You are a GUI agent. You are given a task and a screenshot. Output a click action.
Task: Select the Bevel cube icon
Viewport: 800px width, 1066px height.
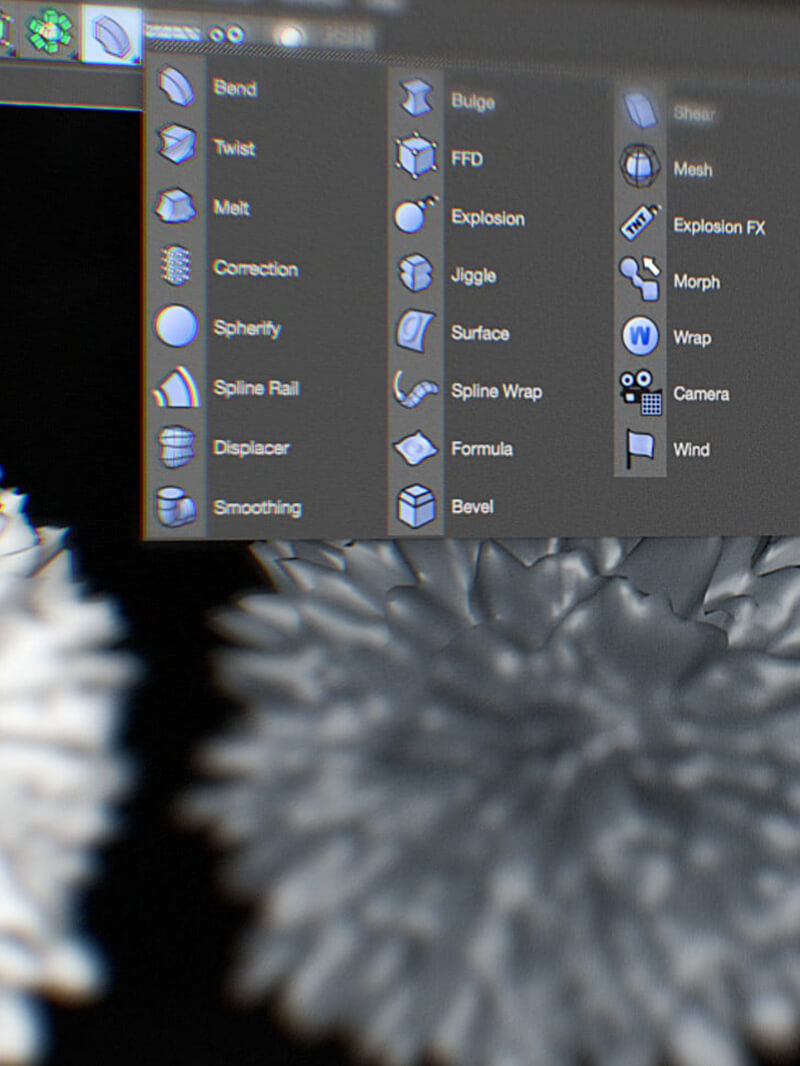(x=415, y=506)
